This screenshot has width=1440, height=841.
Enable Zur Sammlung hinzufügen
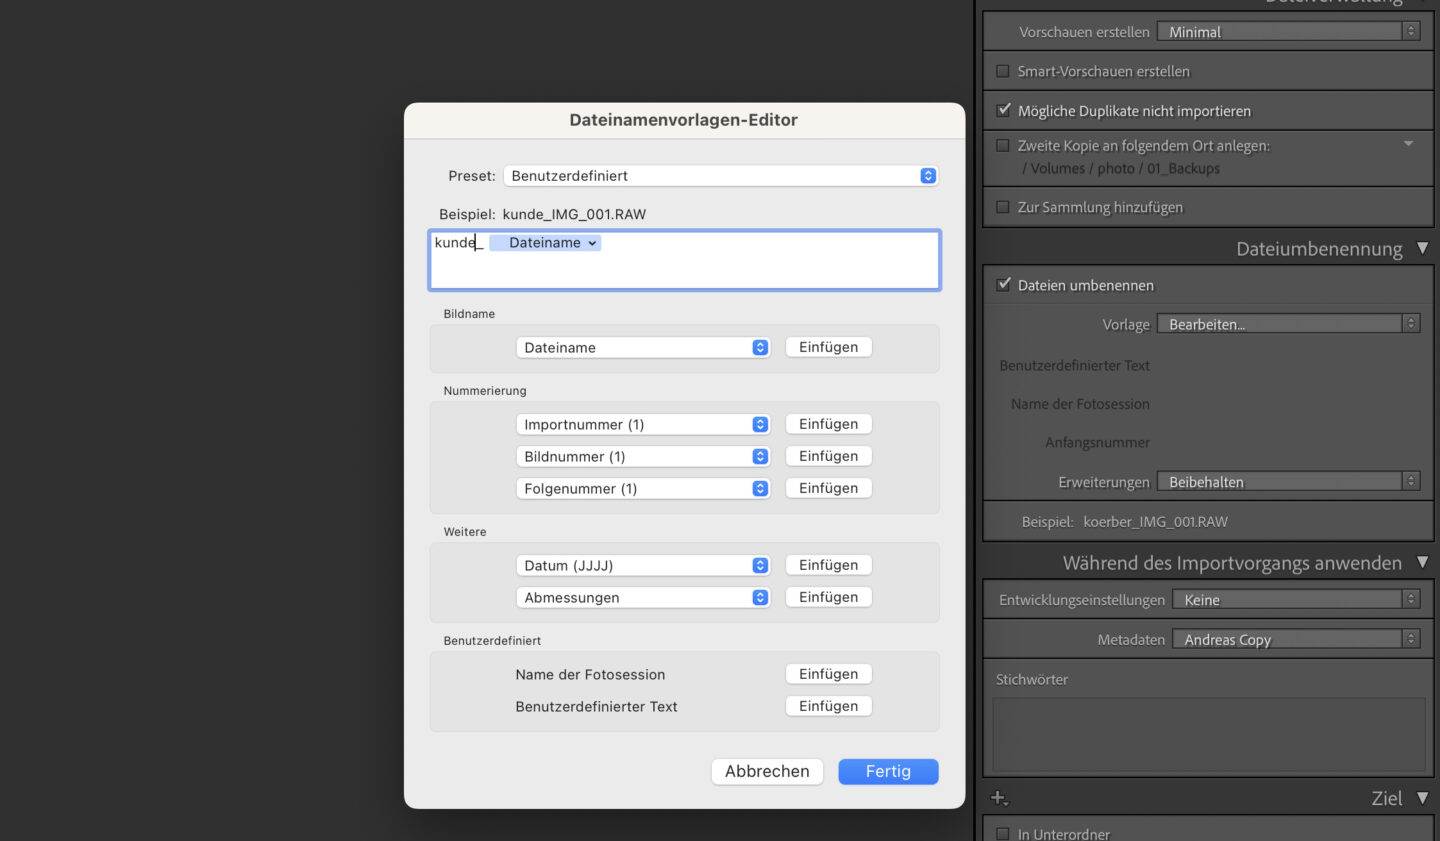click(1003, 207)
